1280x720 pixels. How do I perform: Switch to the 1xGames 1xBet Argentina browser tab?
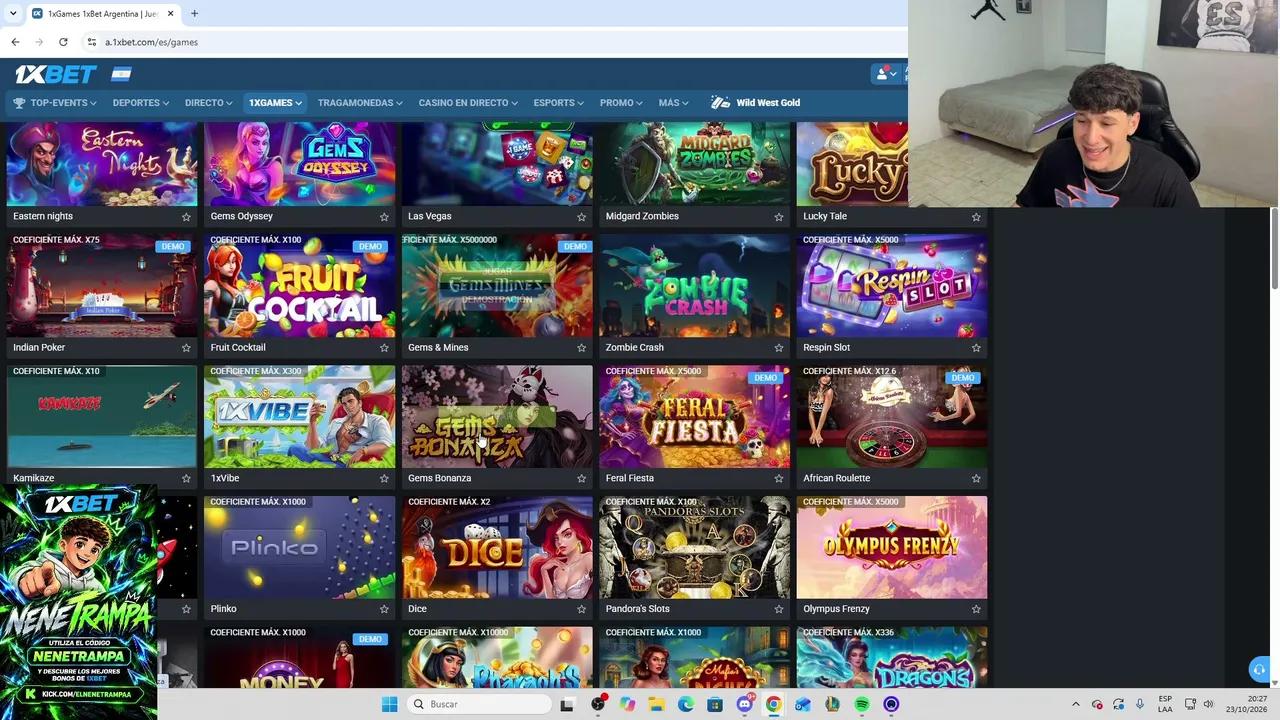[102, 14]
